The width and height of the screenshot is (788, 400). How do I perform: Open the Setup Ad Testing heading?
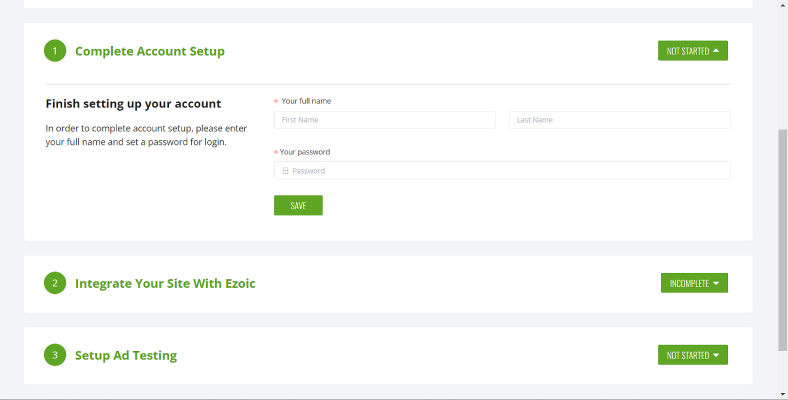tap(126, 355)
